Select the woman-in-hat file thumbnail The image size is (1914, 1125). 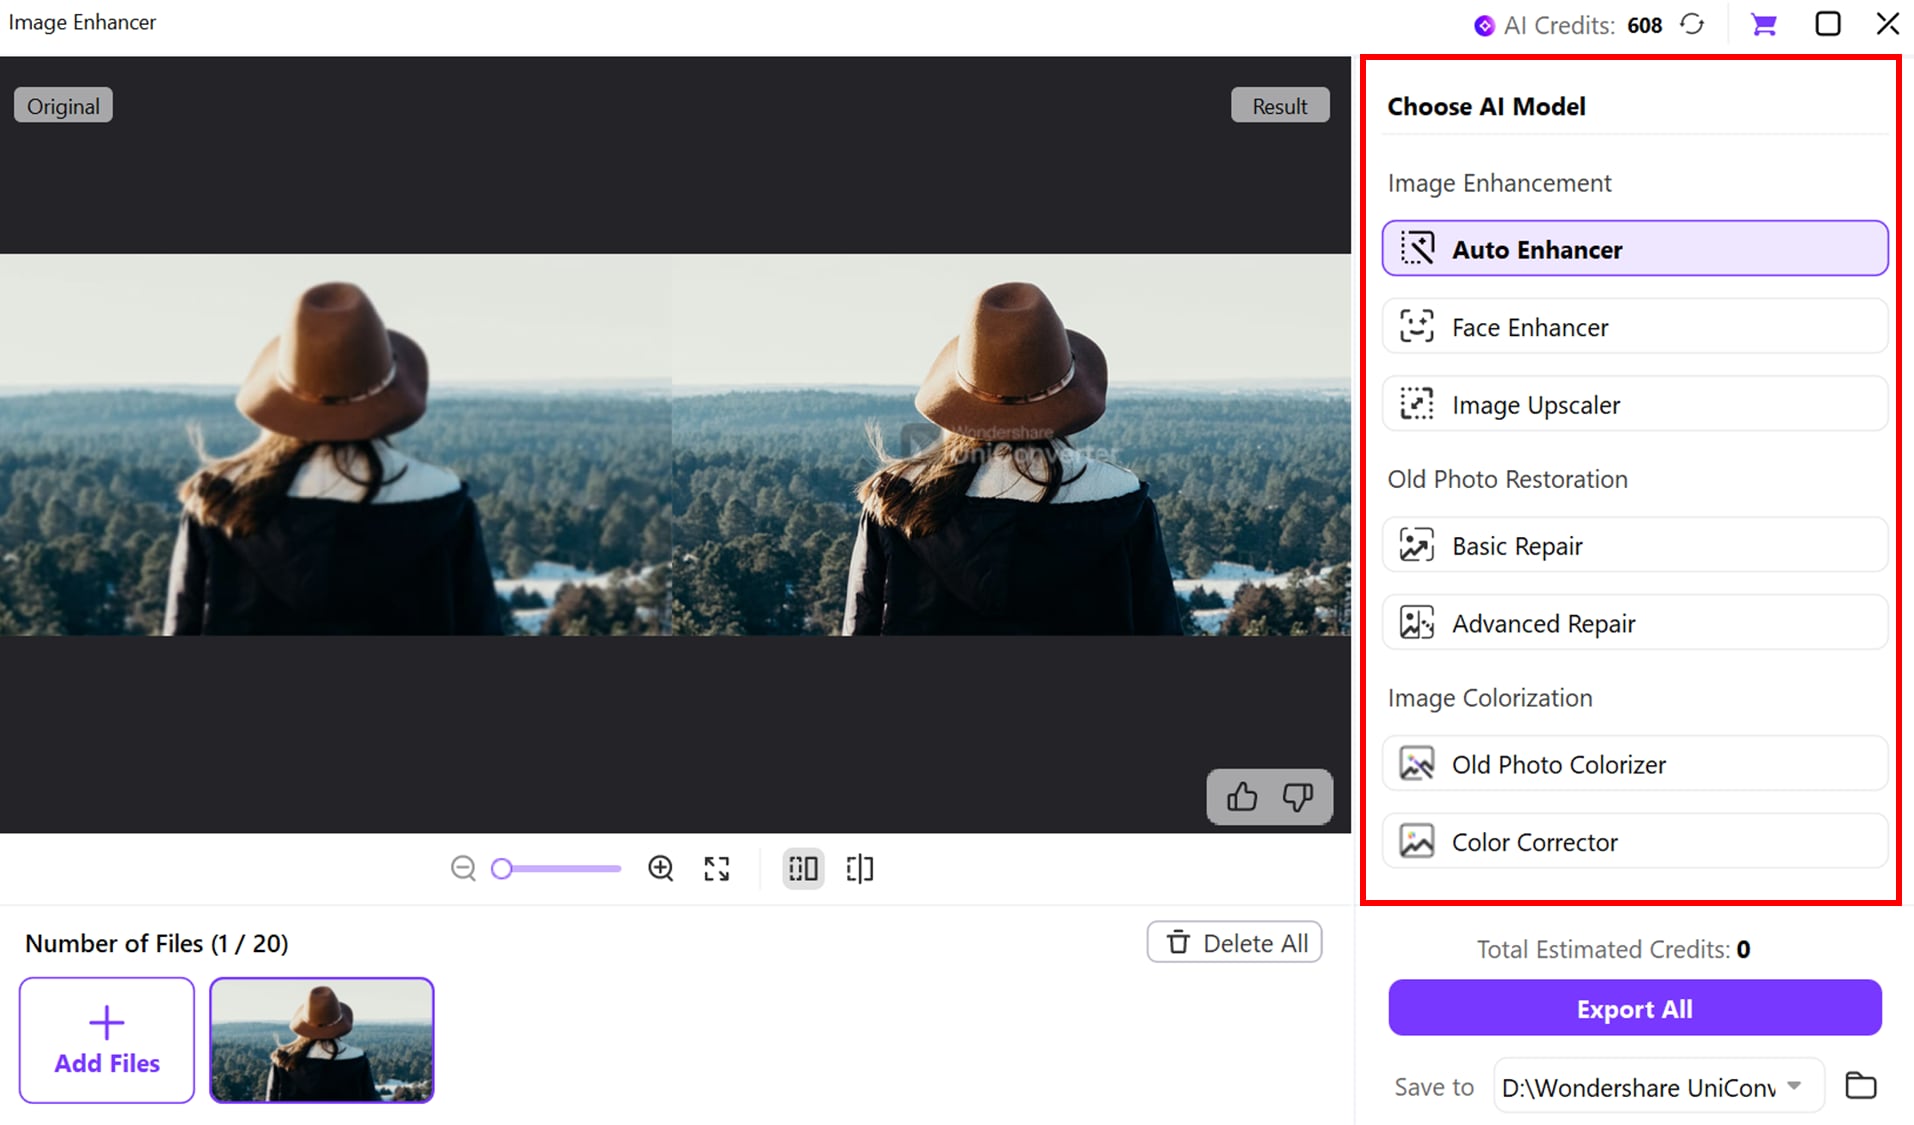coord(322,1040)
